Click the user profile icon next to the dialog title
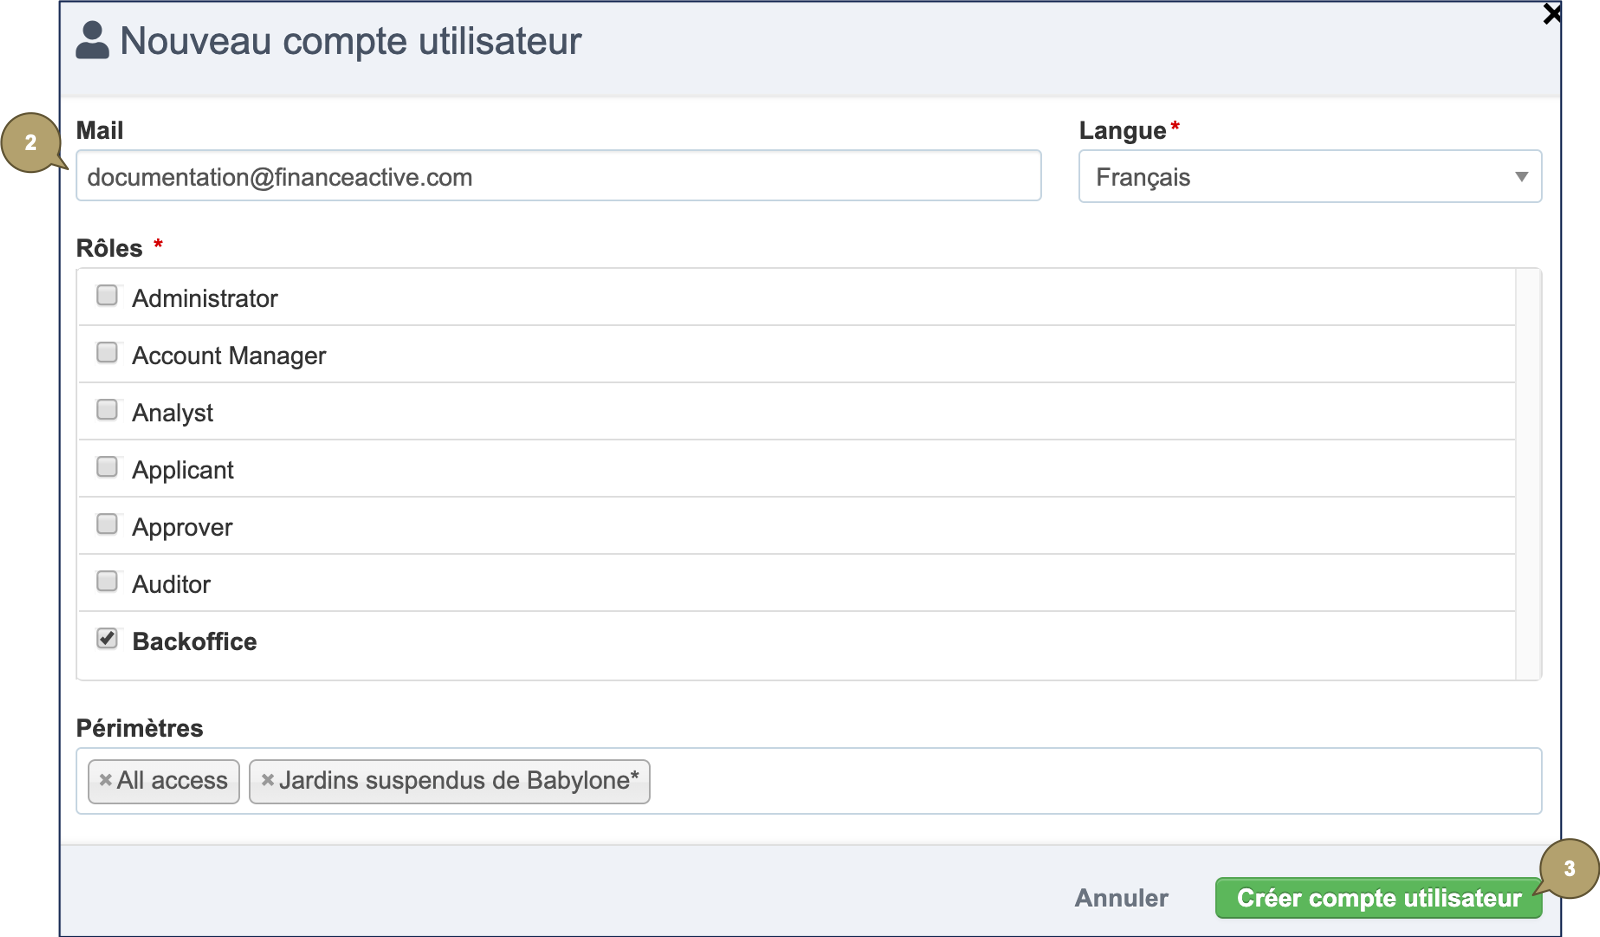This screenshot has width=1600, height=937. tap(93, 40)
